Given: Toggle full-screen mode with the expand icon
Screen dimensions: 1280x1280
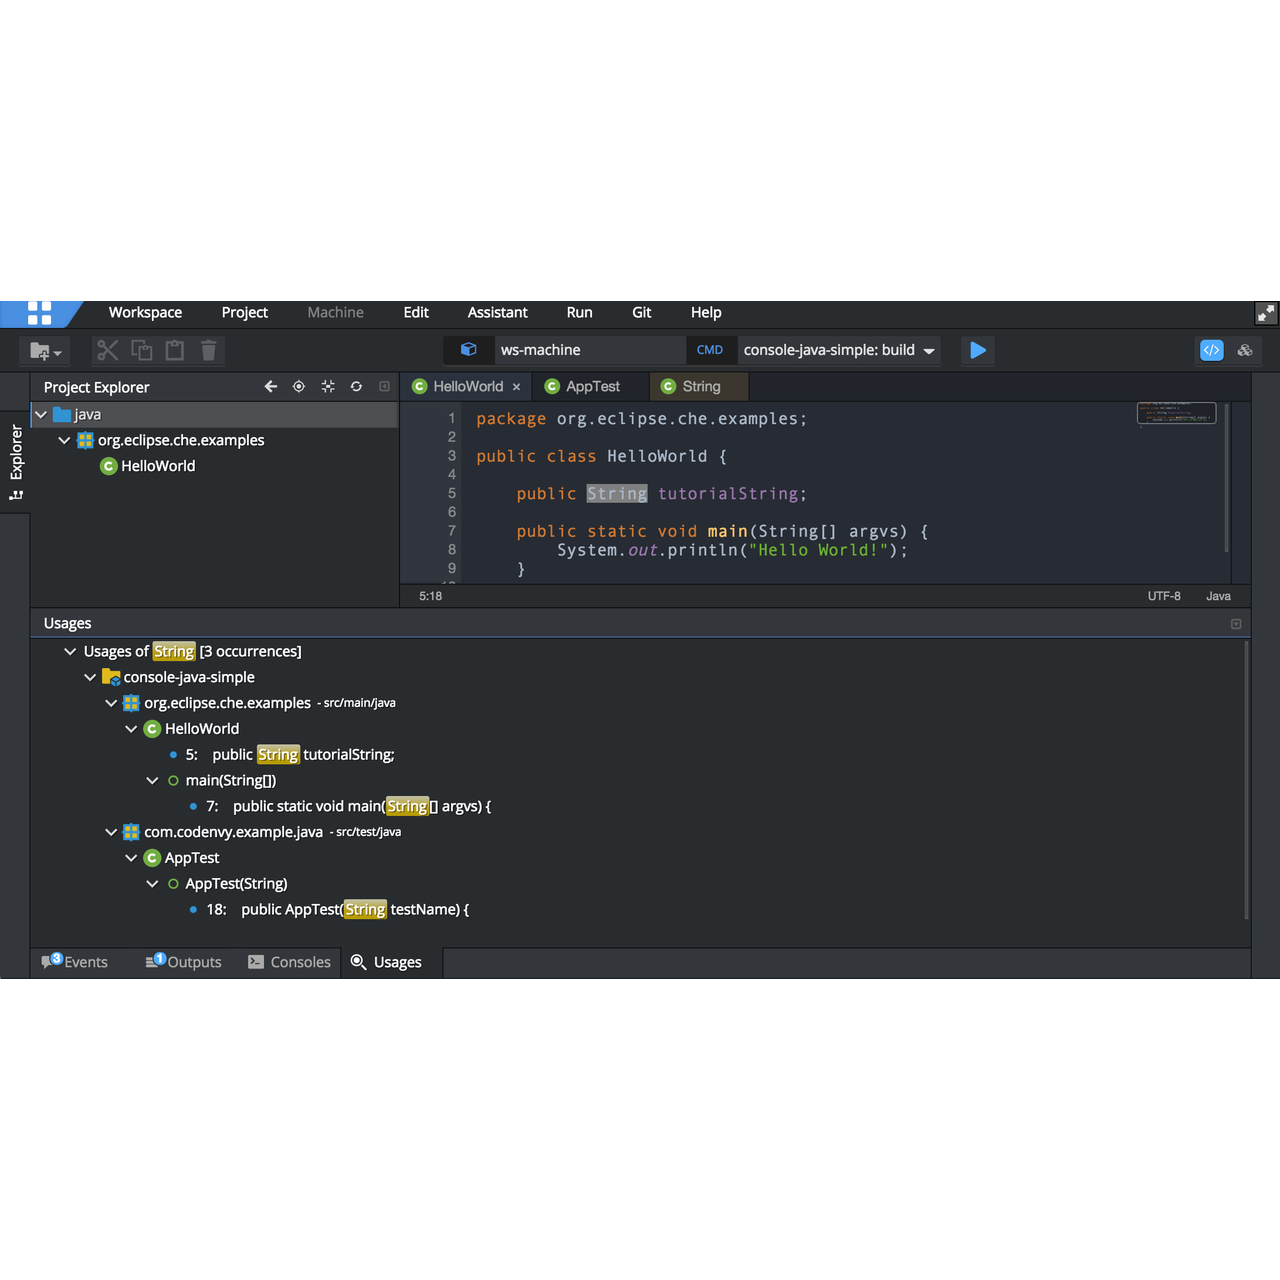Looking at the screenshot, I should pos(1266,313).
